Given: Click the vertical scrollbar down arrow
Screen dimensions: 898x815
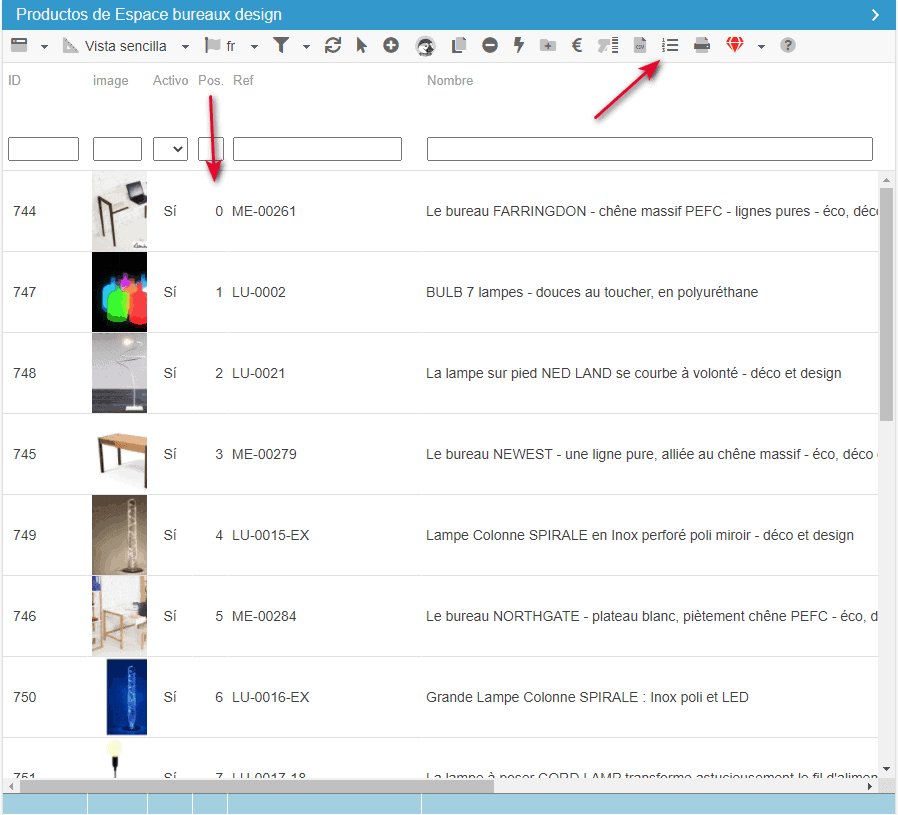Looking at the screenshot, I should [x=886, y=769].
